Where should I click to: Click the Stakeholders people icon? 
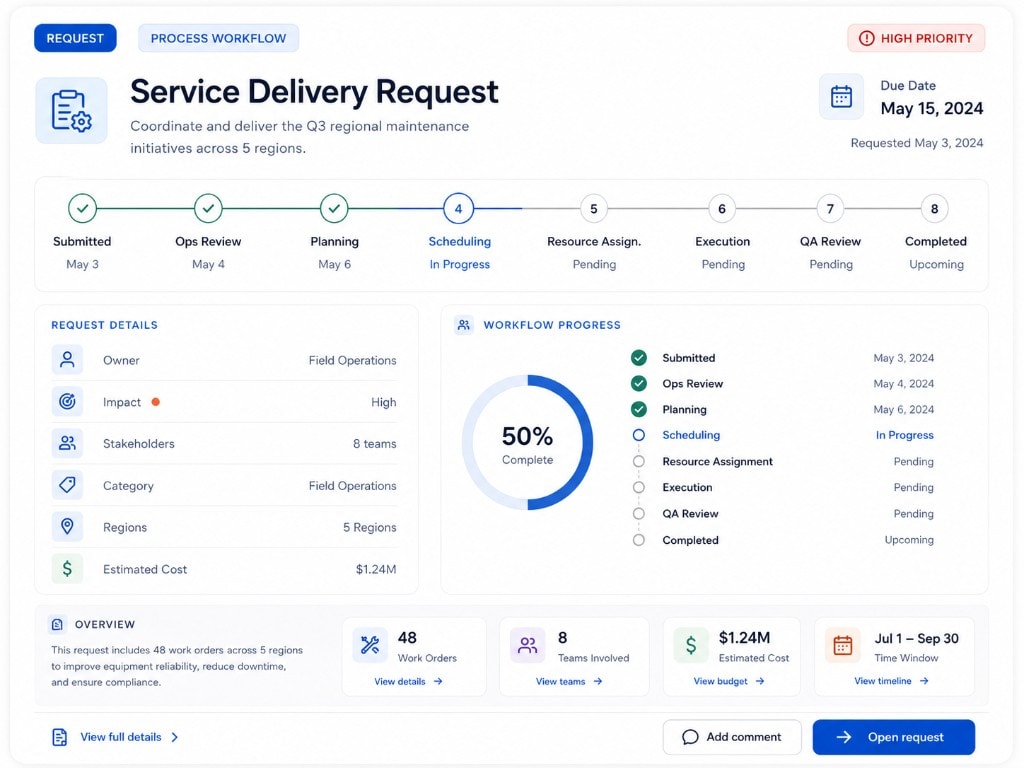[67, 443]
